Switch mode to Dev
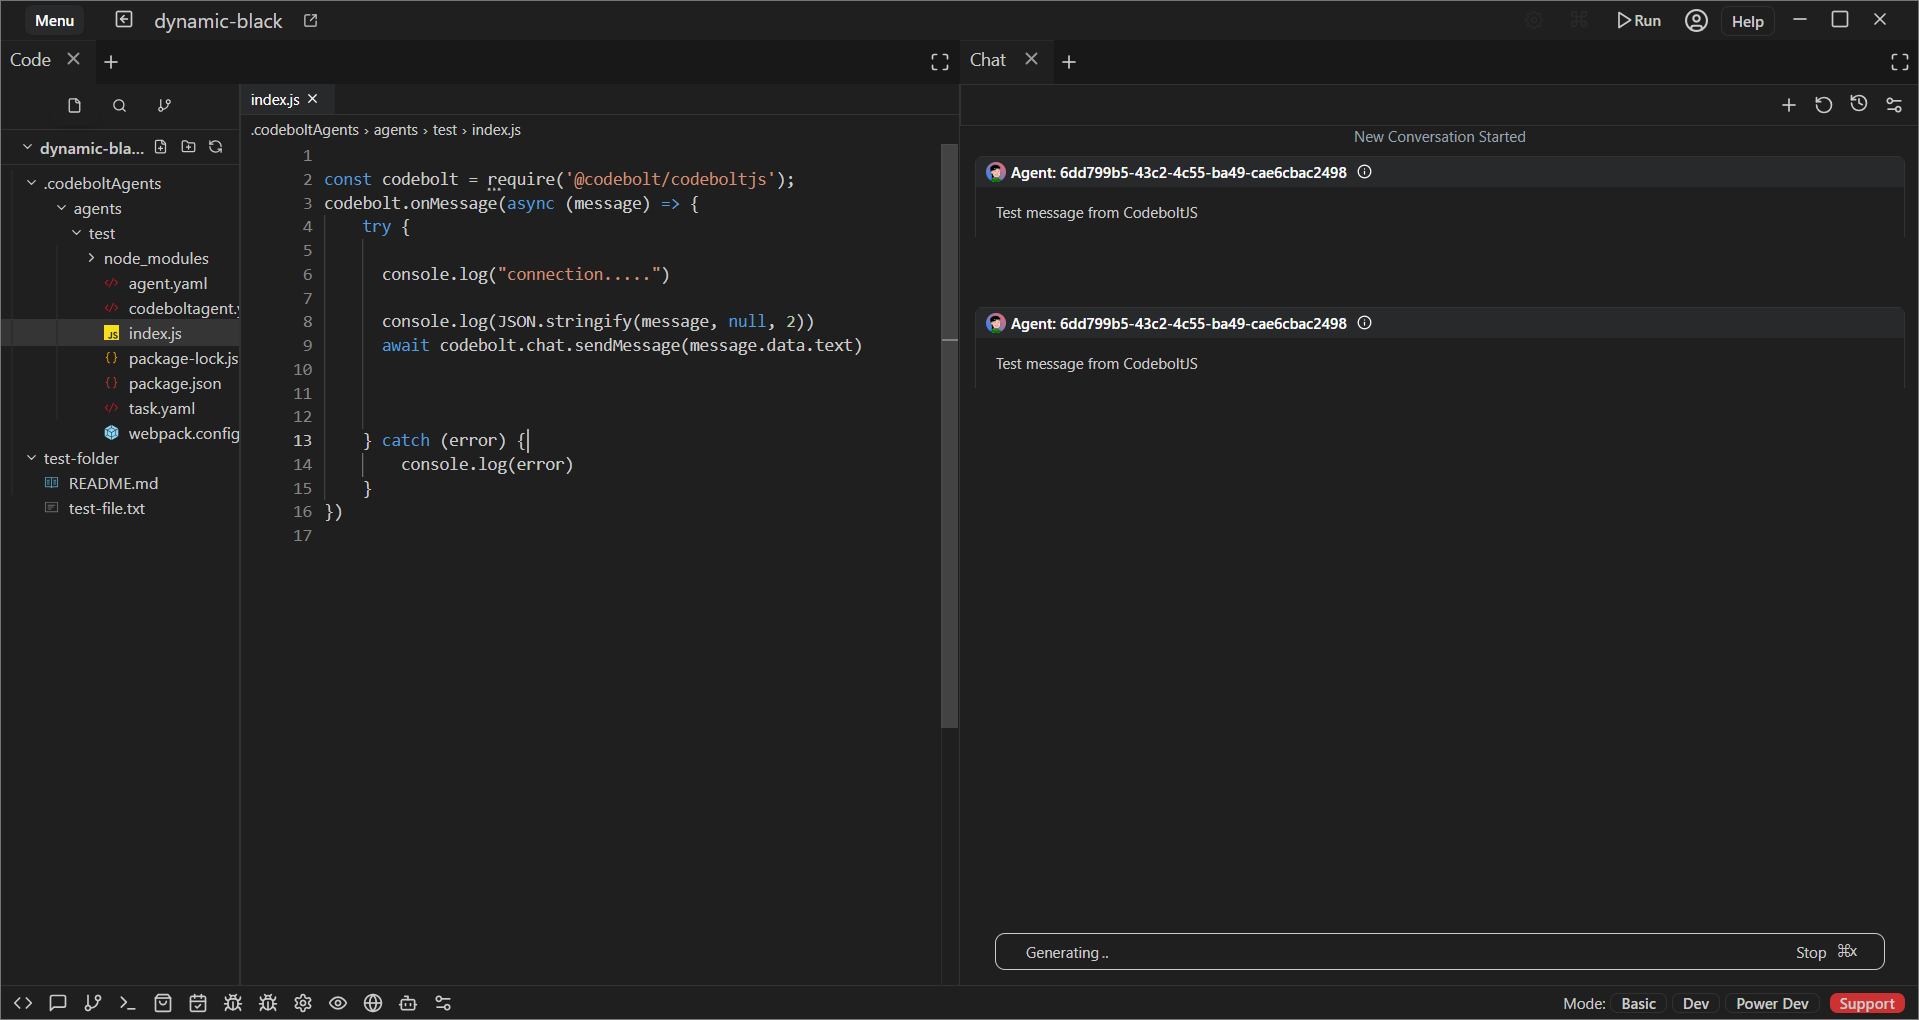1919x1020 pixels. pyautogui.click(x=1696, y=1003)
